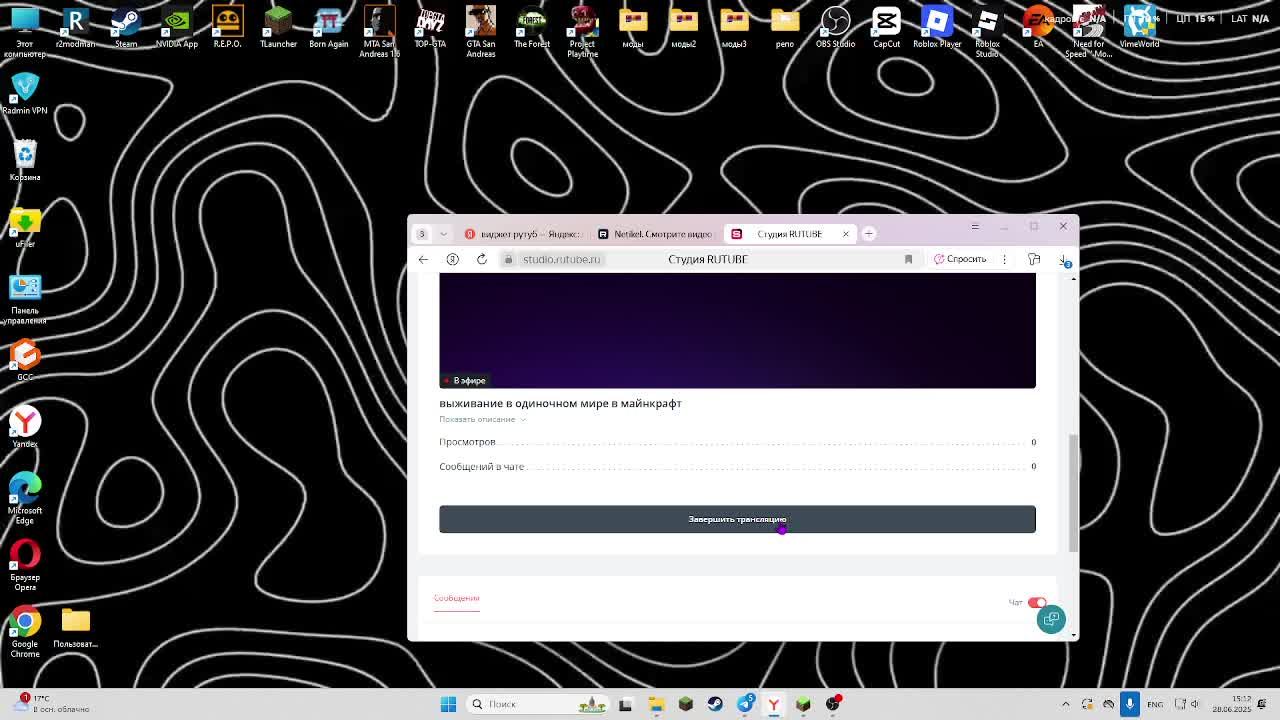Open the browser extensions icon
This screenshot has height=720, width=1280.
pyautogui.click(x=1034, y=259)
